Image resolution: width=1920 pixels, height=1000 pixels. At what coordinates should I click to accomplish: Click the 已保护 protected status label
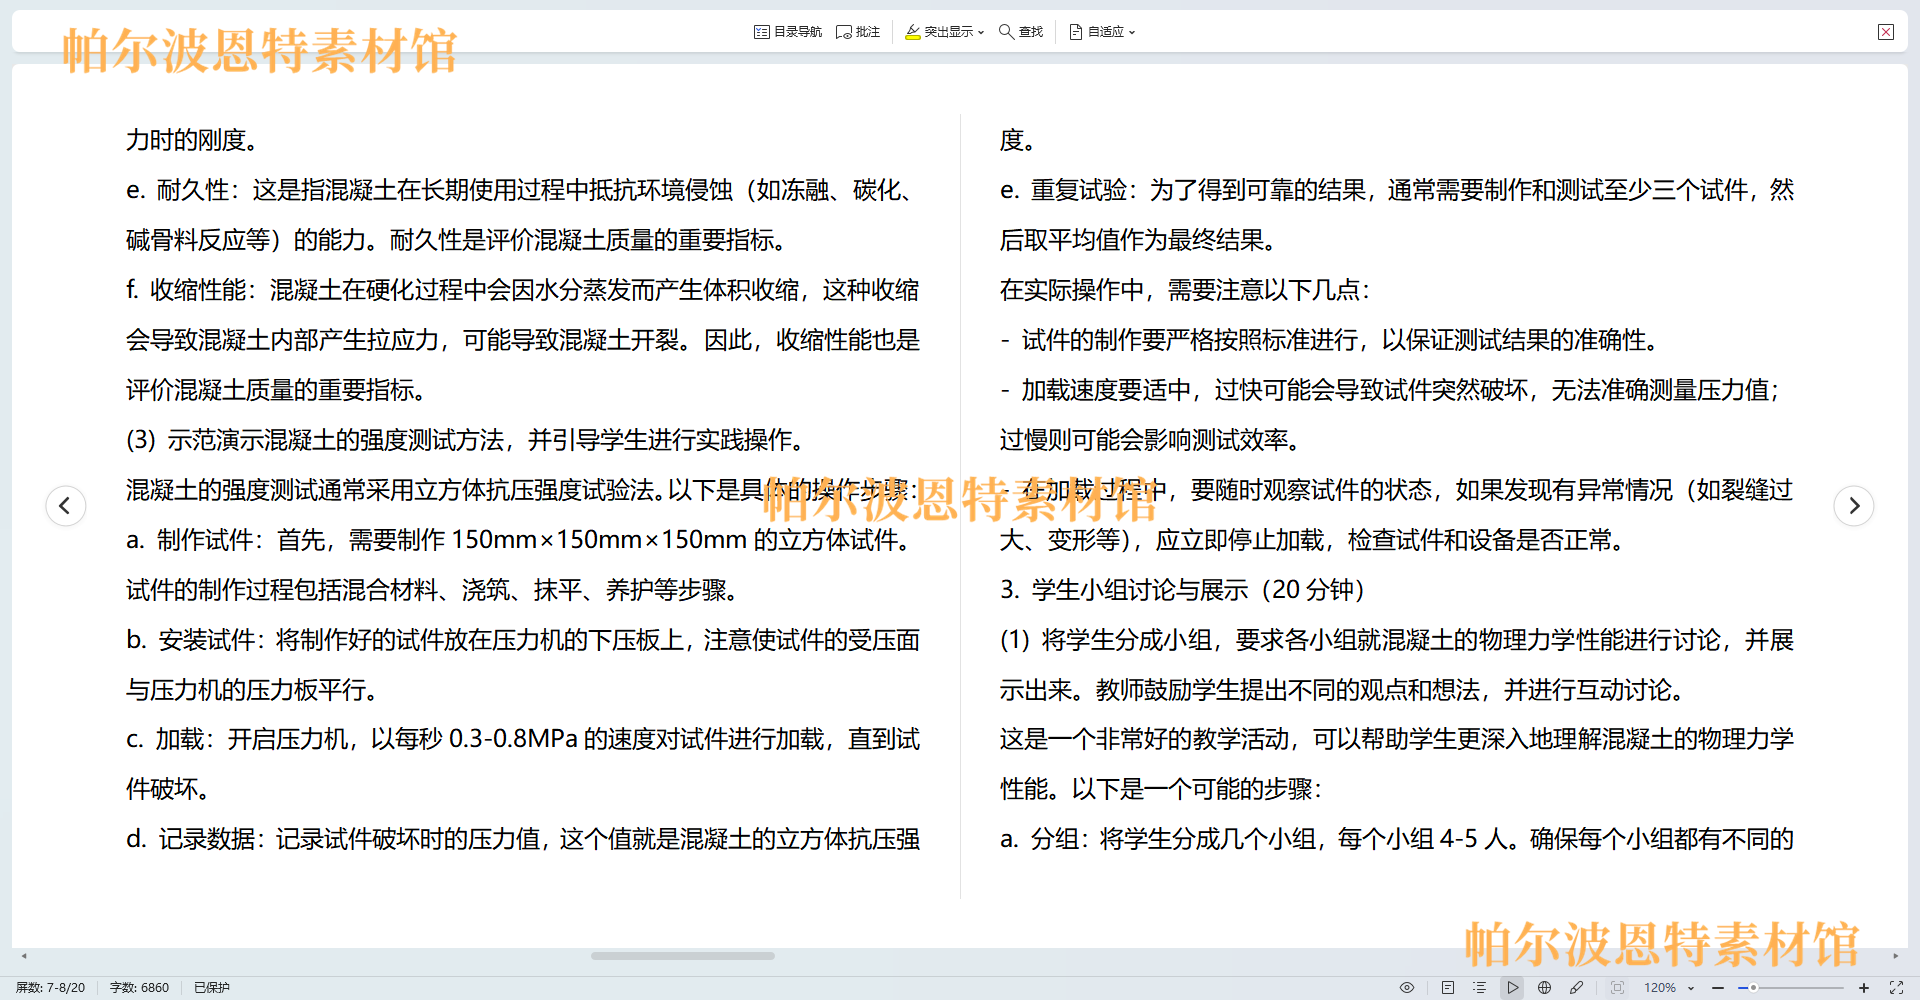click(x=212, y=988)
